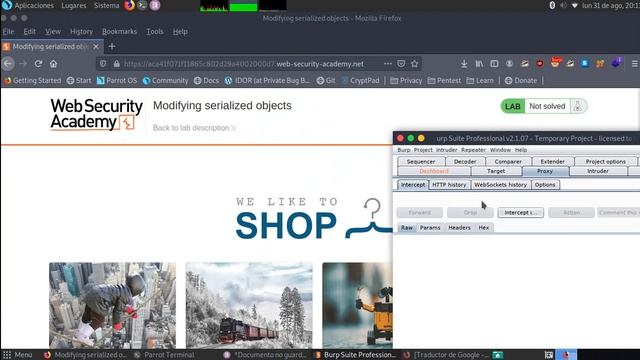This screenshot has width=640, height=360.
Task: Open the snowy train product thumbnail
Action: (x=249, y=305)
